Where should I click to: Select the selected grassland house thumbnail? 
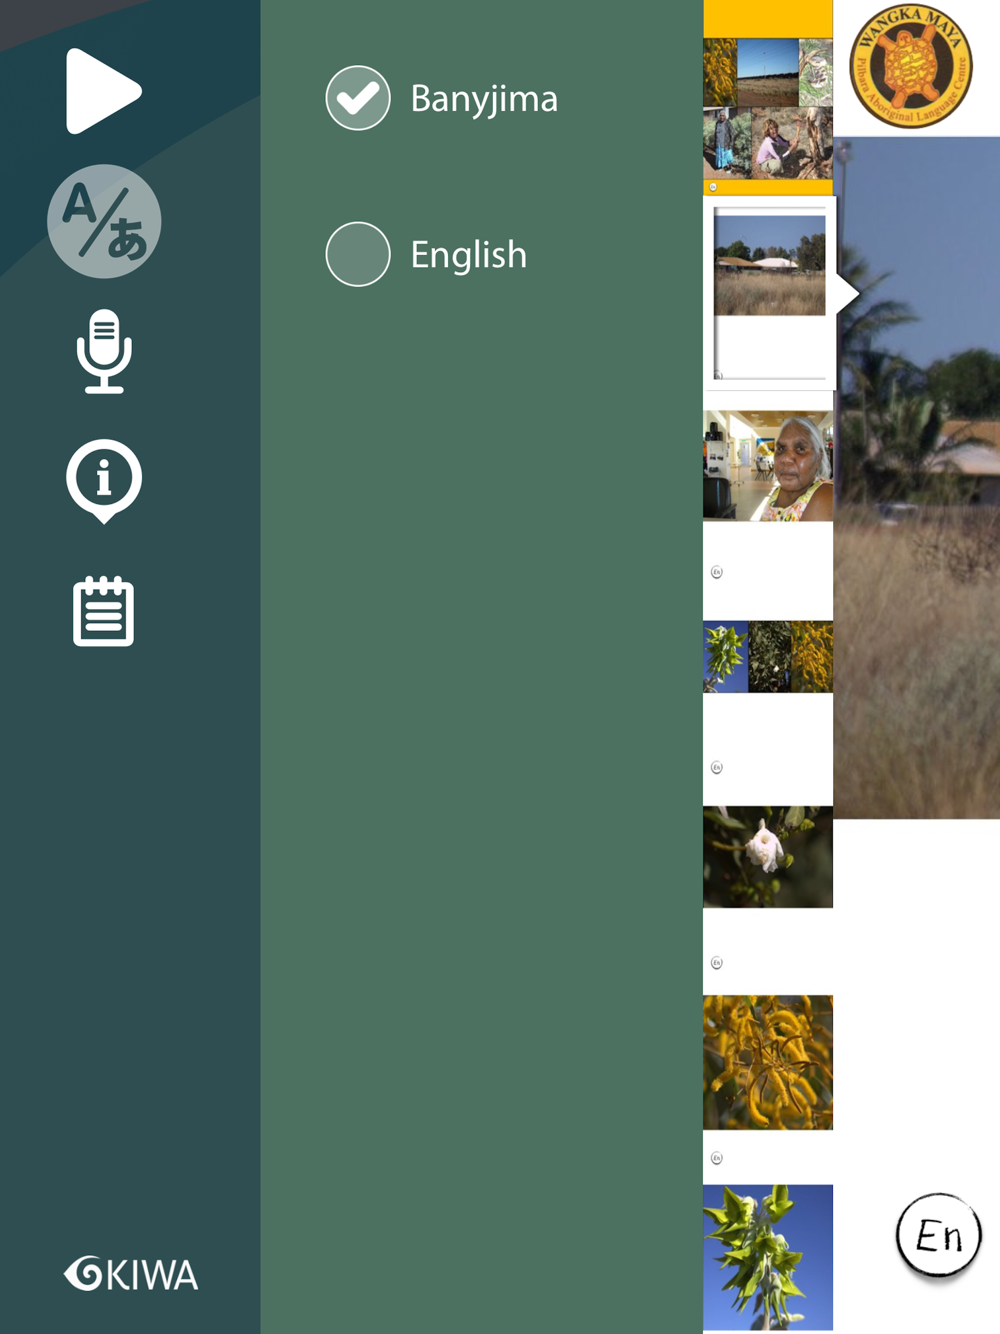pos(770,294)
